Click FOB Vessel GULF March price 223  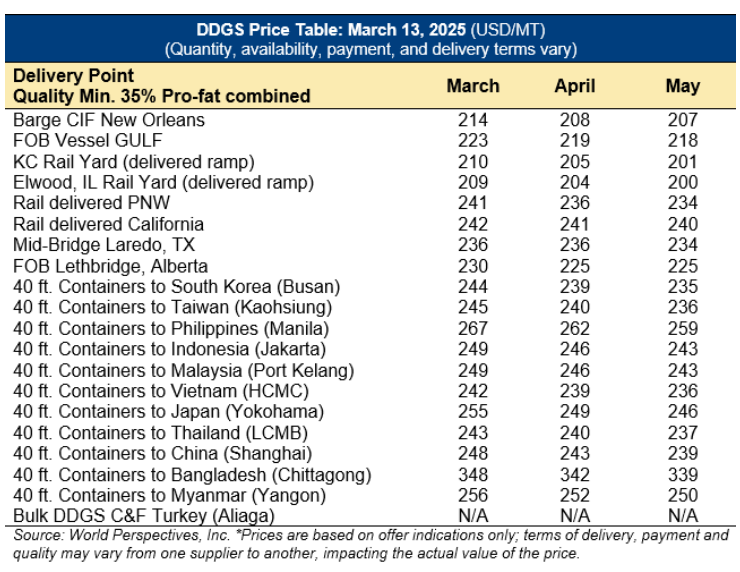click(x=473, y=140)
